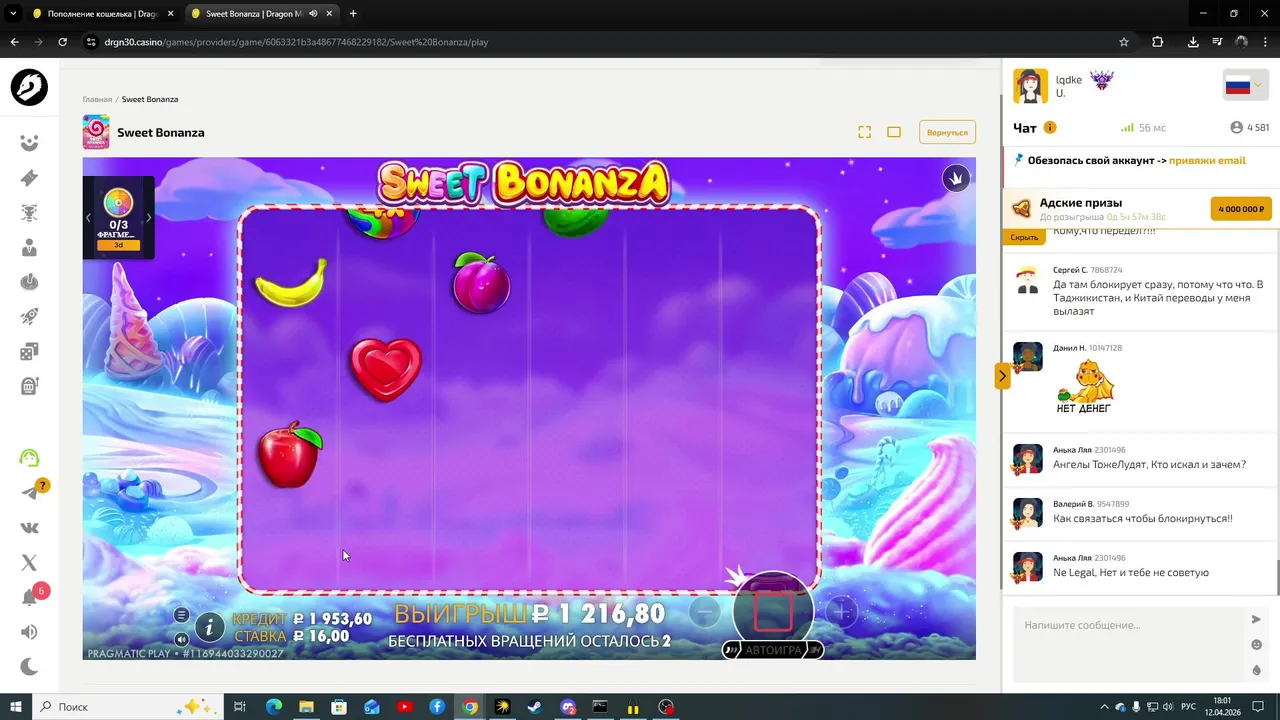Reload the page in browser toolbar
Screen dimensions: 1280x720
(x=63, y=42)
